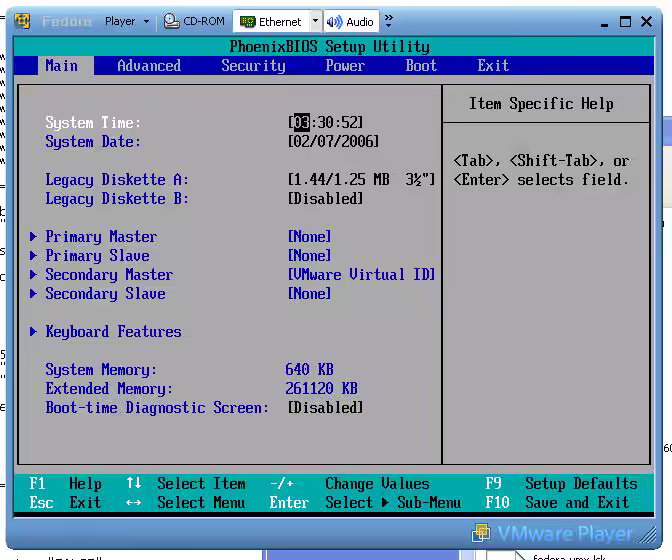Click the Esc Exit hint
This screenshot has width=672, height=560.
pyautogui.click(x=65, y=503)
